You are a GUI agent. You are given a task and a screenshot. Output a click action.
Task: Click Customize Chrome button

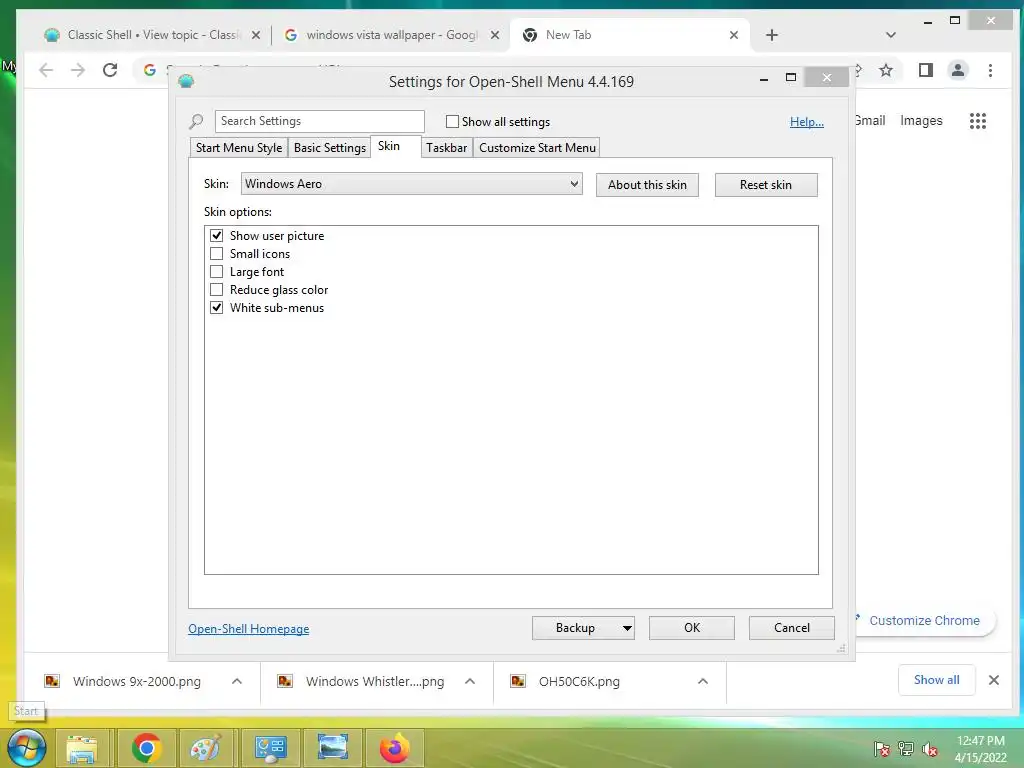923,620
